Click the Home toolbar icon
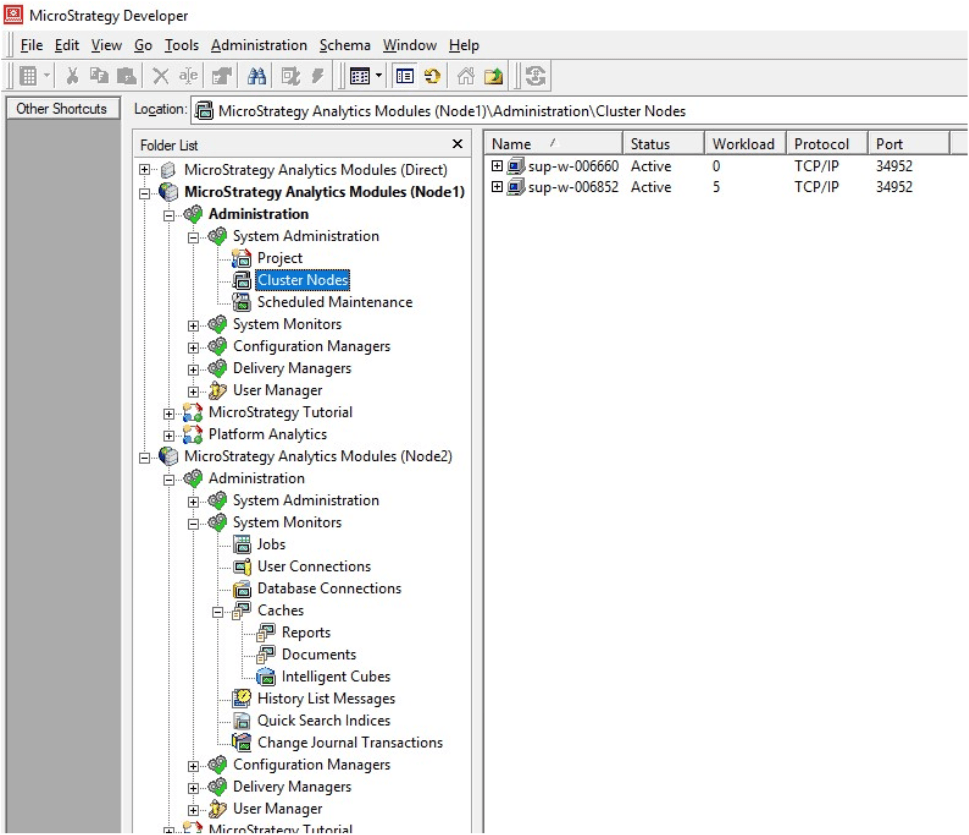Viewport: 969px width, 835px height. click(466, 76)
